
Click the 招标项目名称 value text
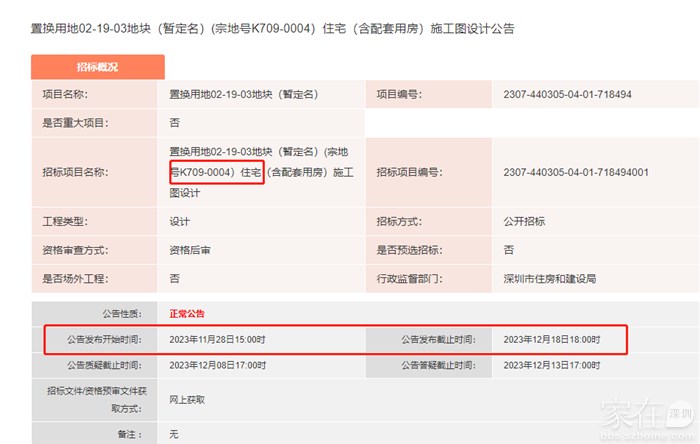[x=261, y=172]
